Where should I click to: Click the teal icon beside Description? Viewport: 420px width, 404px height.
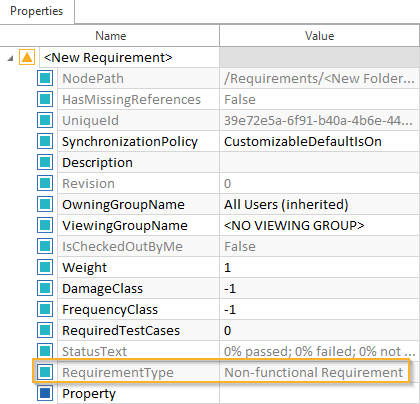[x=45, y=162]
